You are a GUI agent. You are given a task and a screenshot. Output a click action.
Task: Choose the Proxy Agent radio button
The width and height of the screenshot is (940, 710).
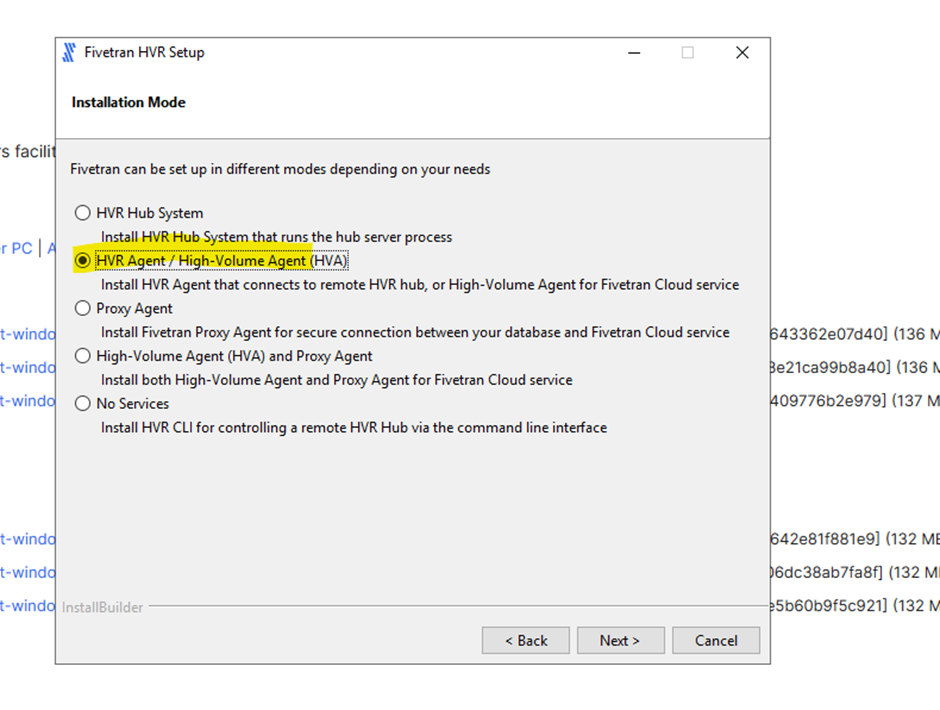pos(83,308)
